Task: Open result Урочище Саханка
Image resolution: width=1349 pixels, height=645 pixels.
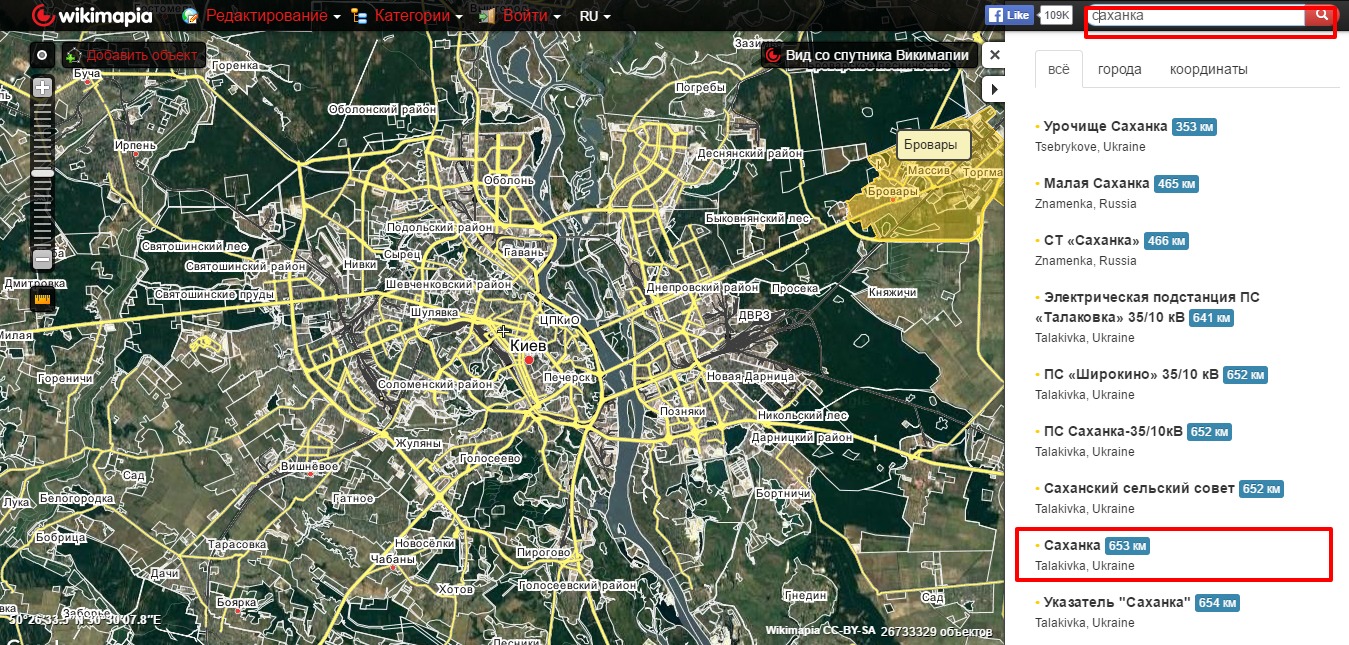Action: 1105,127
